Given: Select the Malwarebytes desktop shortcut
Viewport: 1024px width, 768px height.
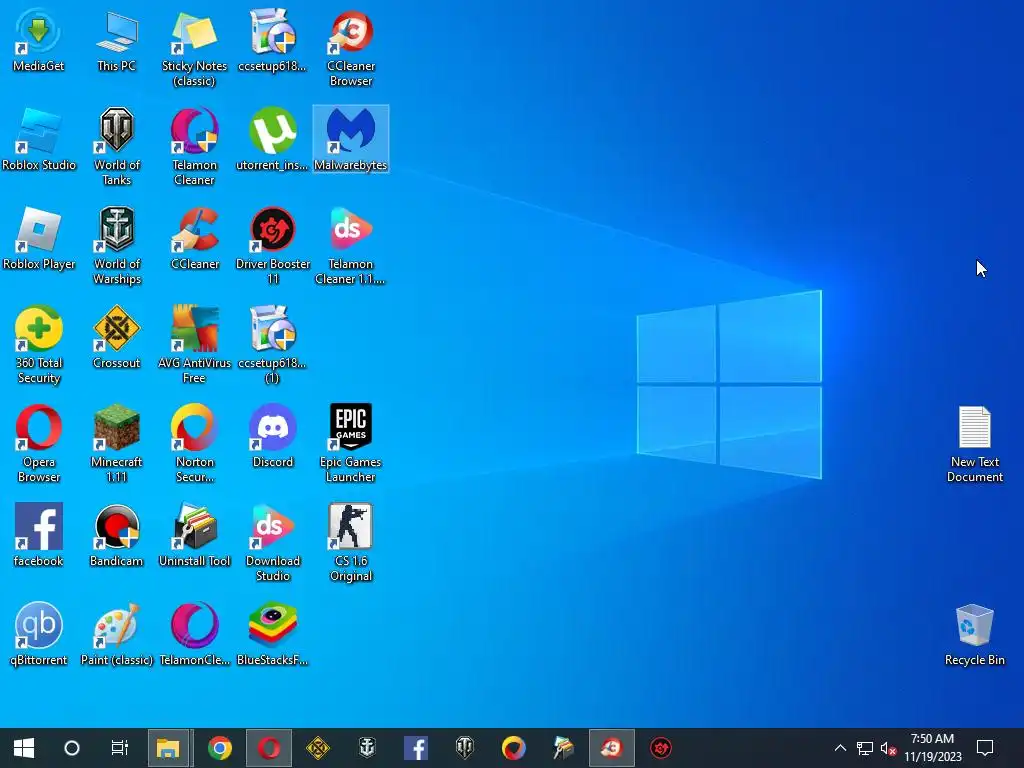Looking at the screenshot, I should (351, 140).
